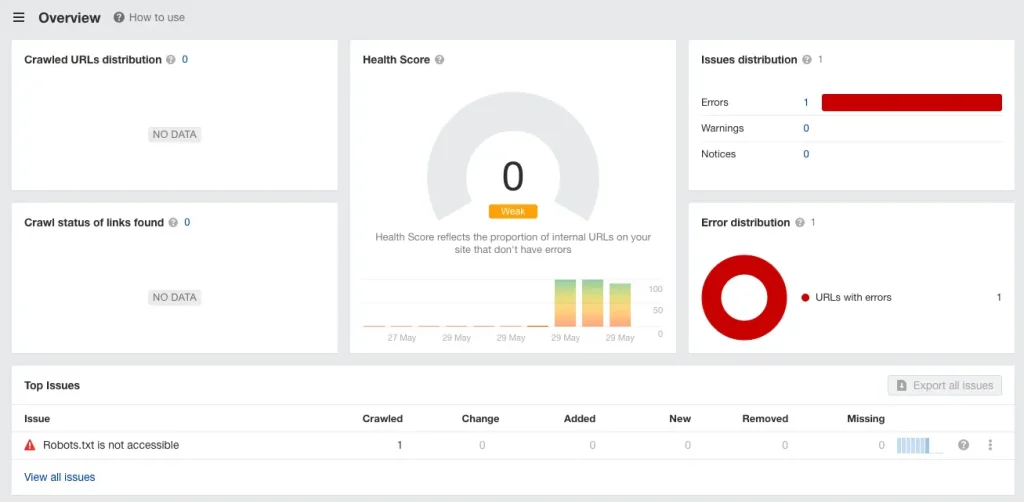
Task: Click the red Errors distribution bar
Action: (x=912, y=102)
